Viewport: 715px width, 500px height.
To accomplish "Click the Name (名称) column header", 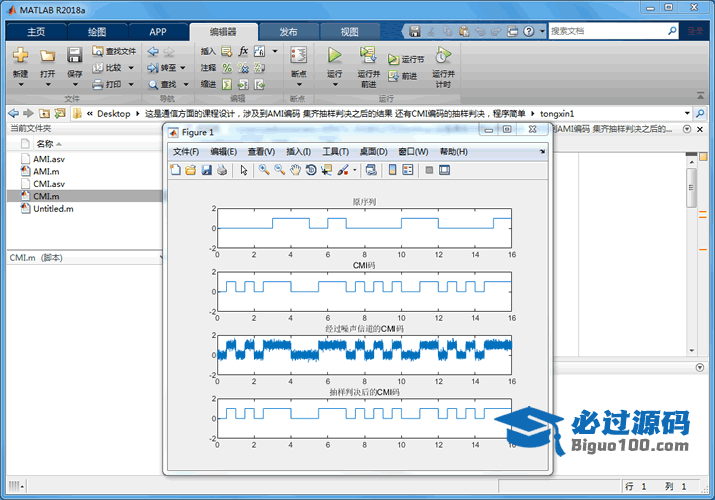I will point(45,144).
